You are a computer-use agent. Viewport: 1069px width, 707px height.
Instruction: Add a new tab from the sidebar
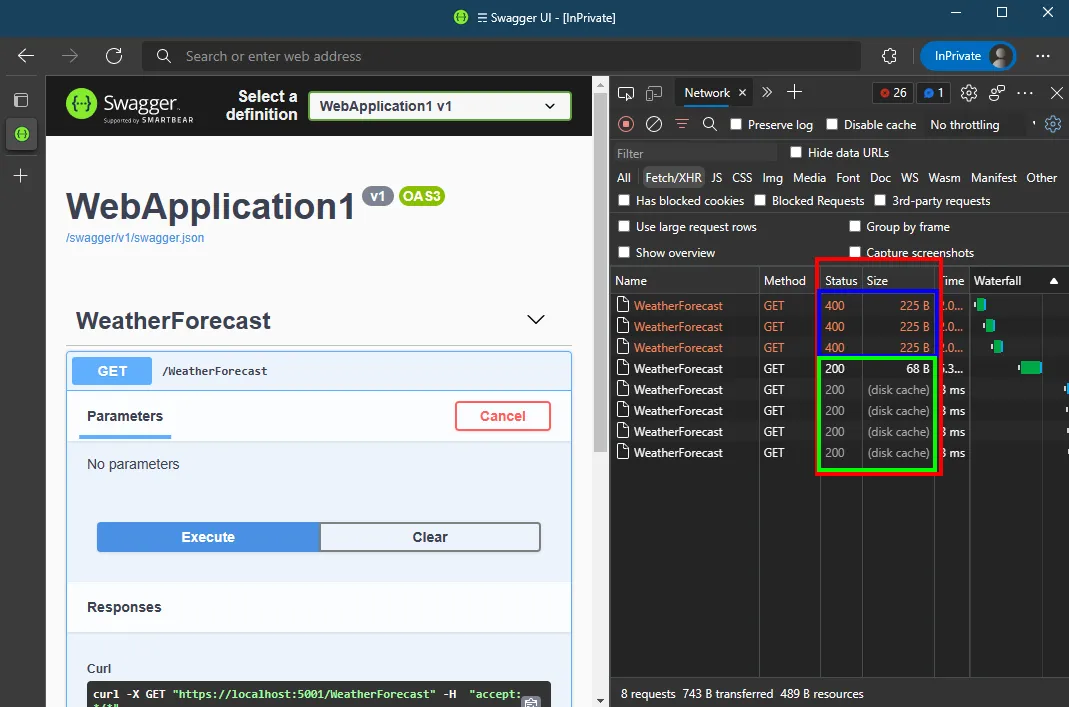tap(21, 176)
